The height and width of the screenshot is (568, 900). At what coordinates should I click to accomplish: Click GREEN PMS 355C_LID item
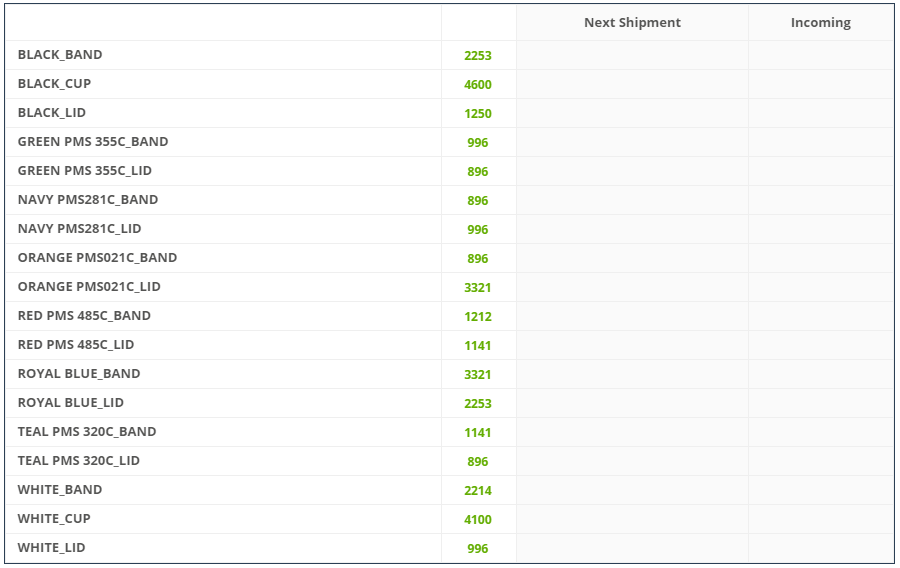(x=84, y=171)
